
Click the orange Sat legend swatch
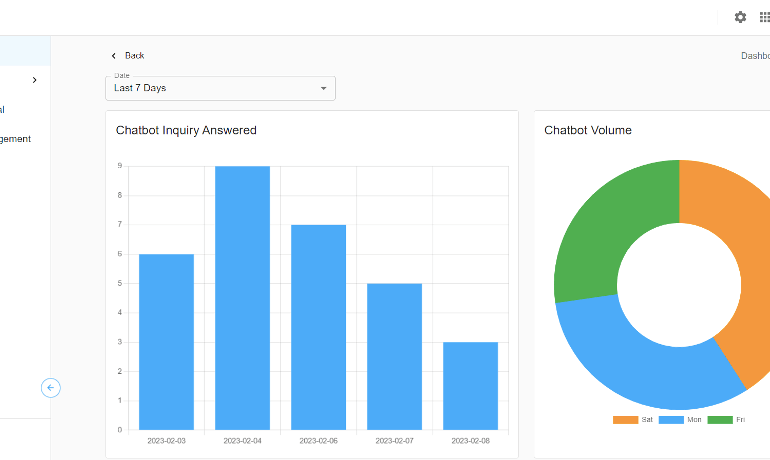click(625, 420)
